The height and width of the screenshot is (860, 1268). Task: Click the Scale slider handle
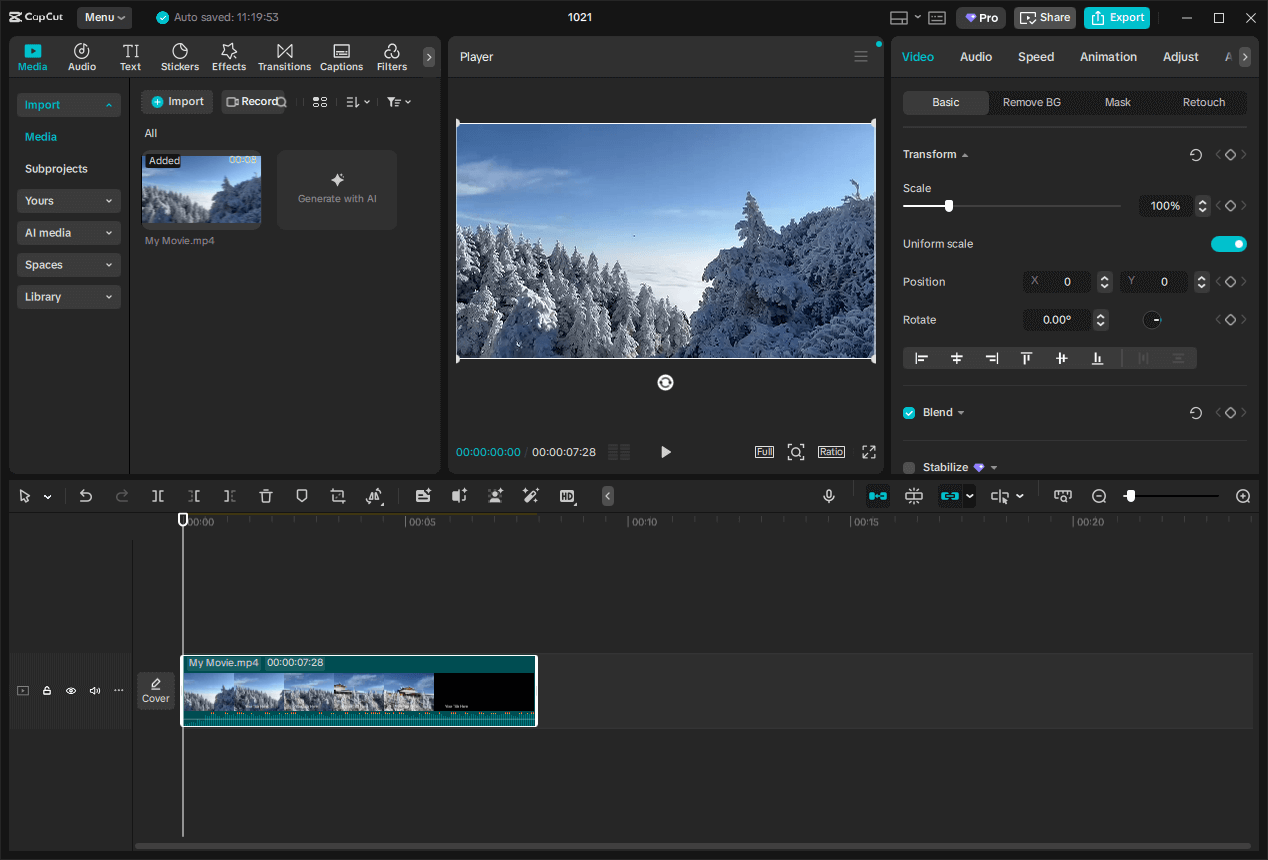(948, 206)
